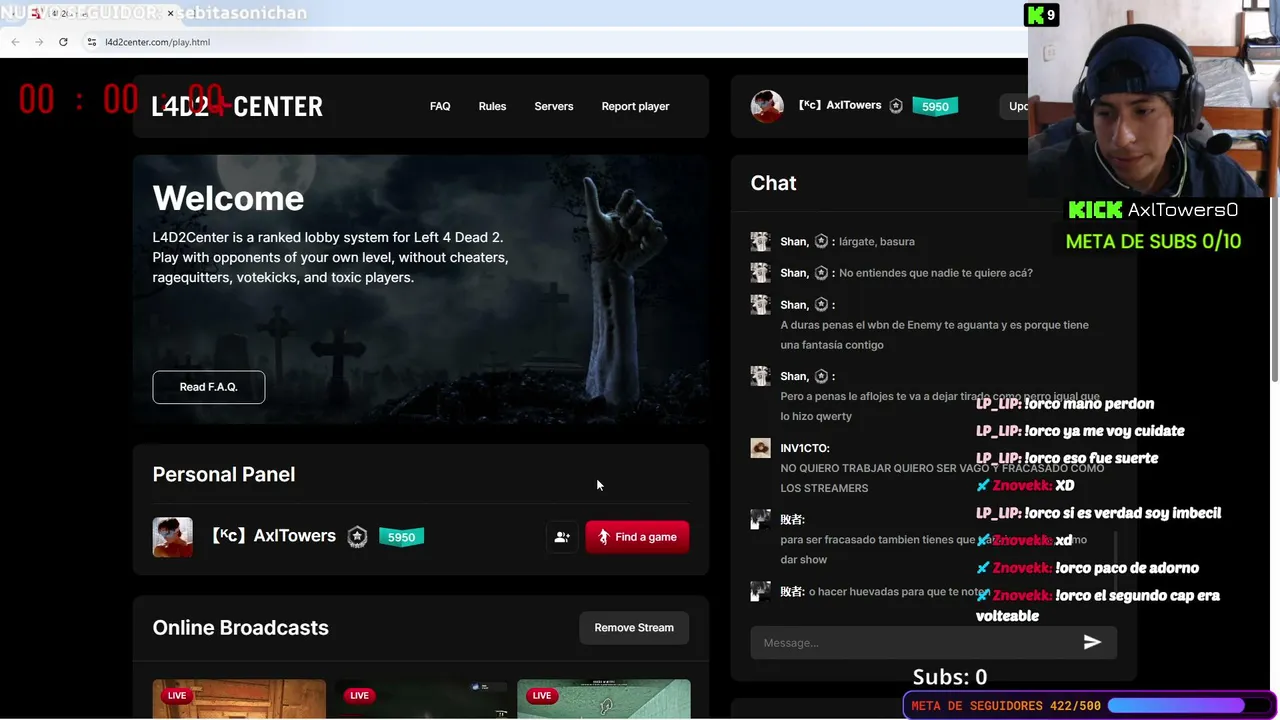Viewport: 1280px width, 720px height.
Task: Click the rank badge in Personal Panel
Action: pos(357,537)
